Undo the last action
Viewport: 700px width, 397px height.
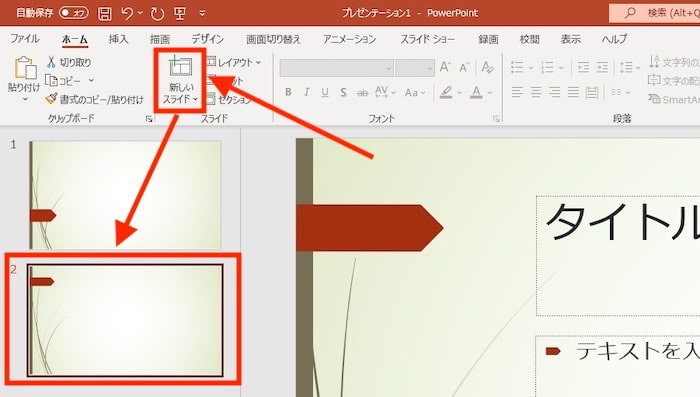127,13
